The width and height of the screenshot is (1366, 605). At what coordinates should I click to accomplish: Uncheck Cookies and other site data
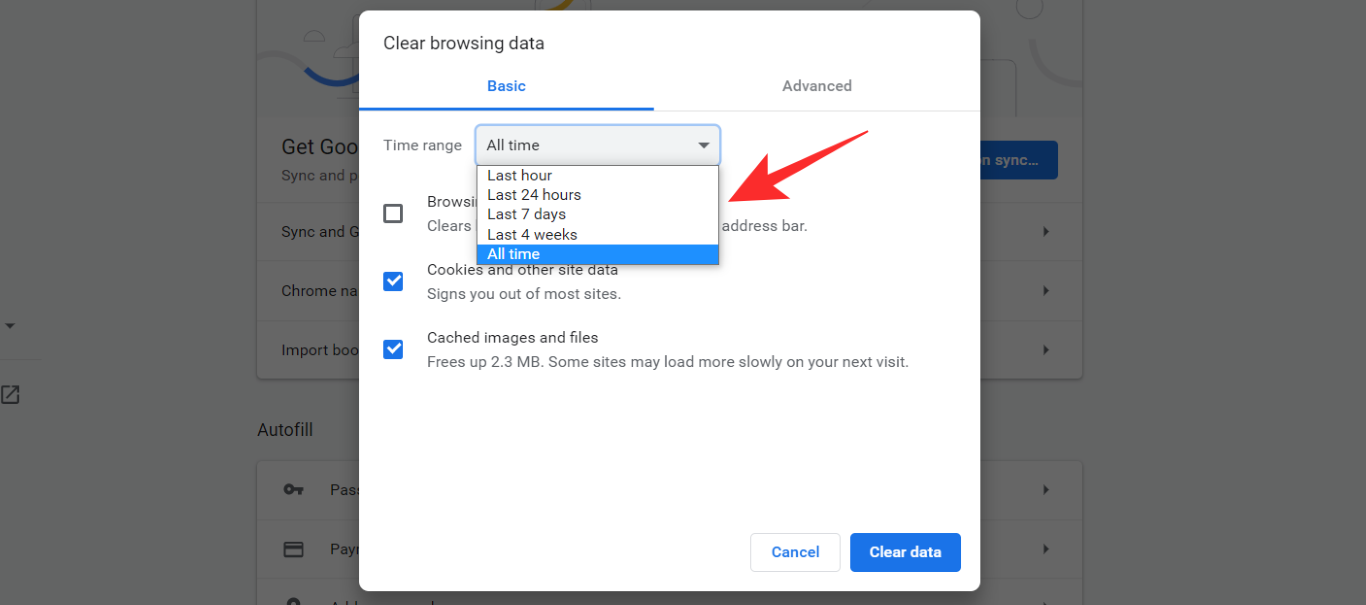click(393, 281)
